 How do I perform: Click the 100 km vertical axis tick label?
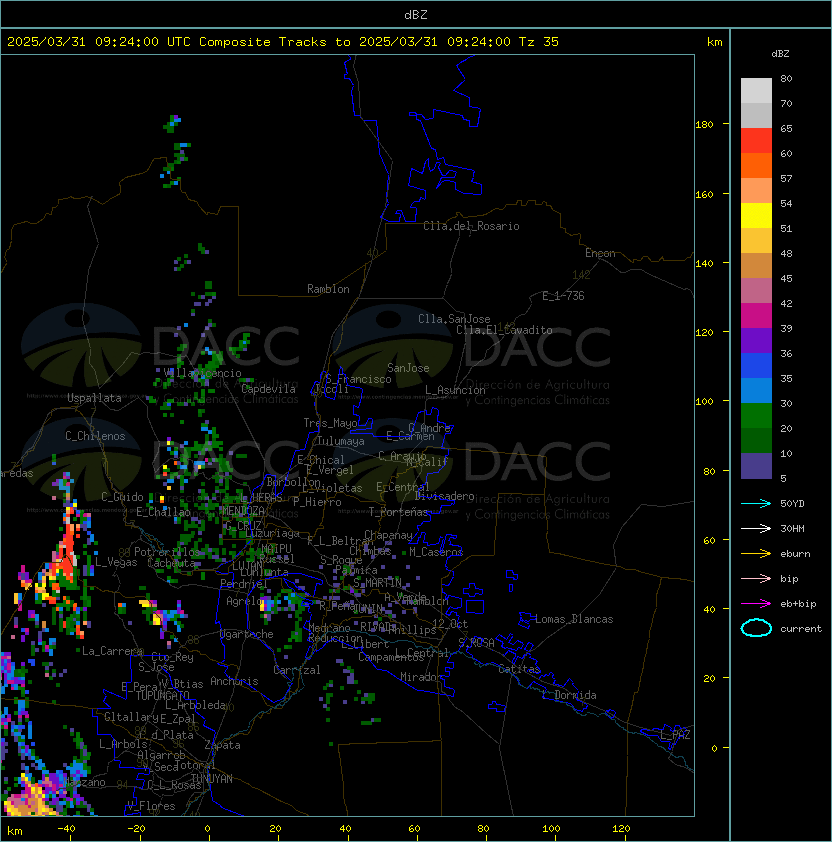[704, 402]
